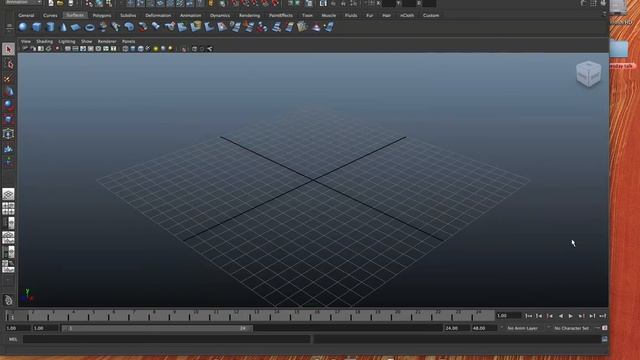Switch to four view layout
Viewport: 640px width, 360px height.
point(9,209)
